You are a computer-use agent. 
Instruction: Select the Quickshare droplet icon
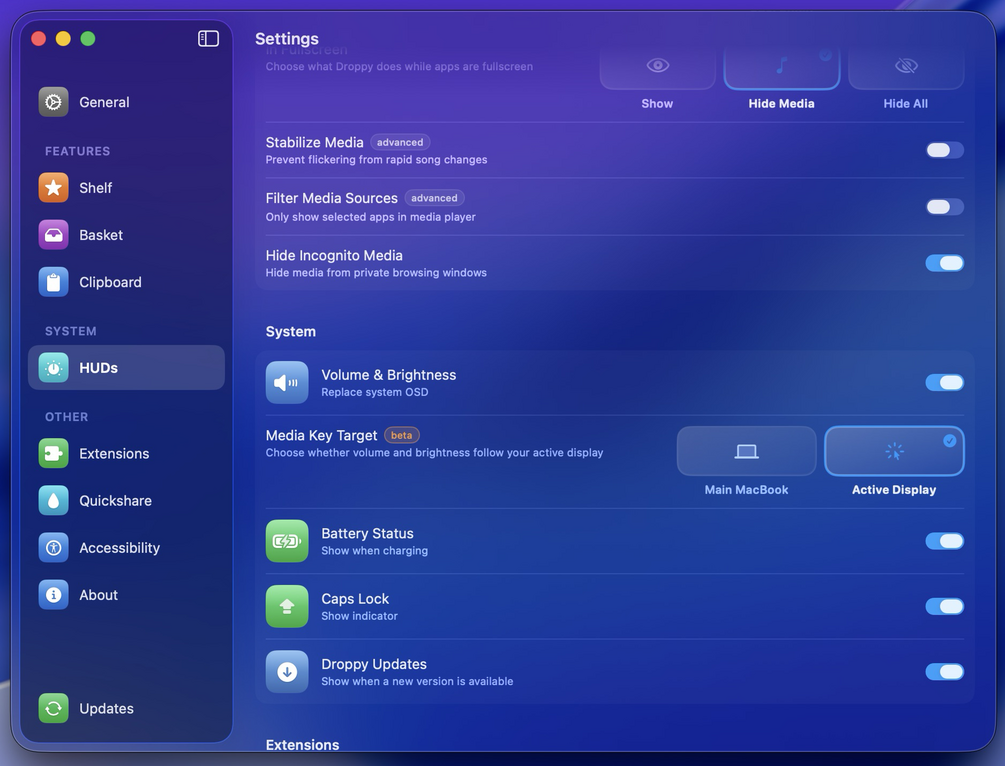(x=53, y=500)
